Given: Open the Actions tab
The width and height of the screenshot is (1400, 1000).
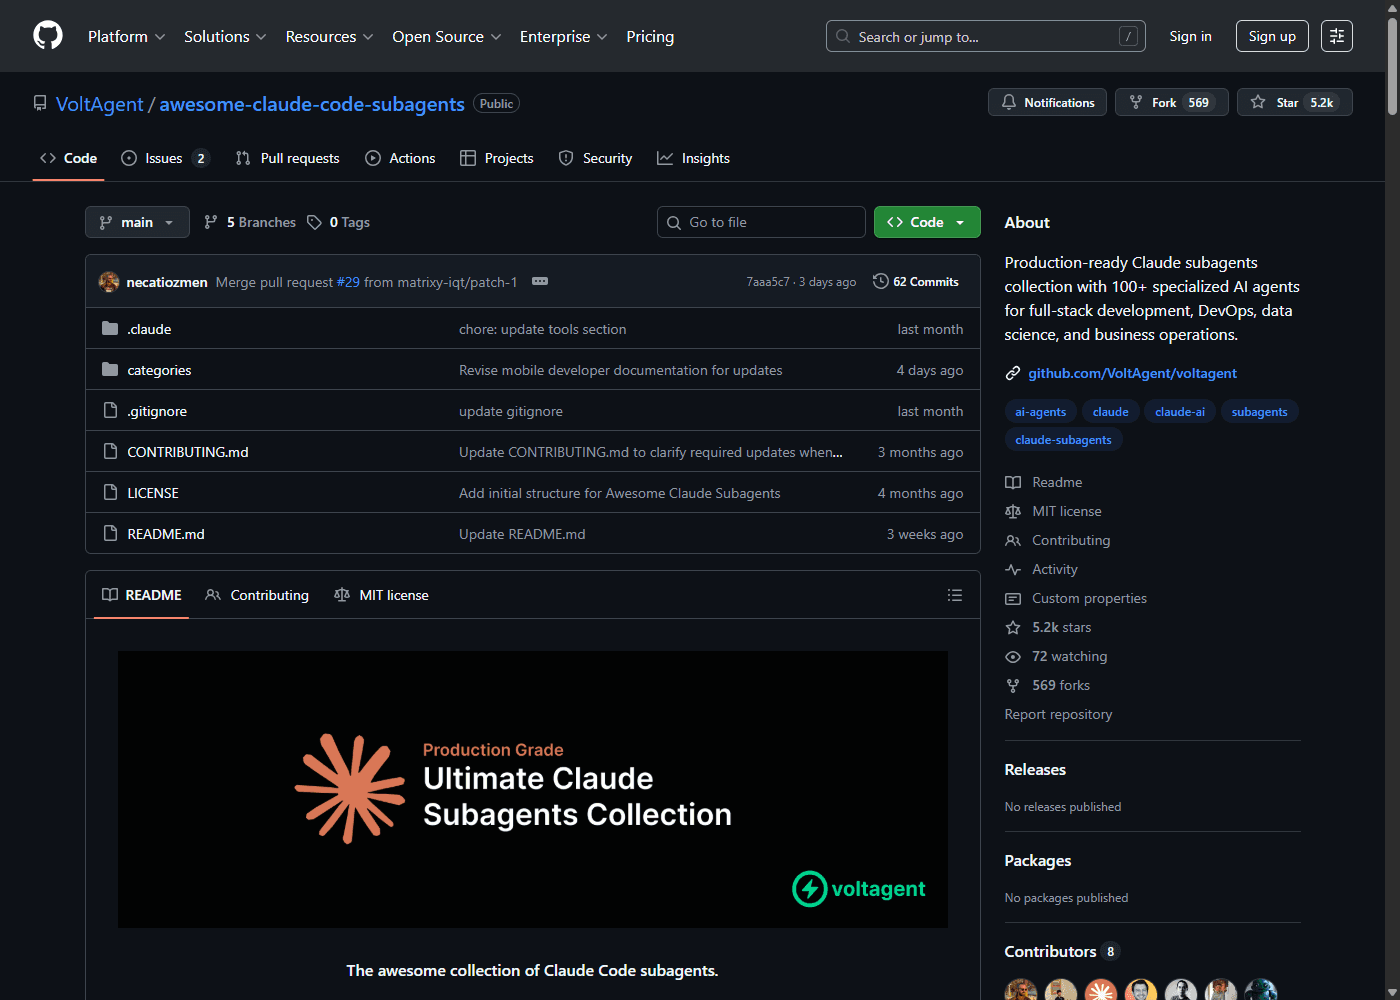Looking at the screenshot, I should (x=400, y=158).
